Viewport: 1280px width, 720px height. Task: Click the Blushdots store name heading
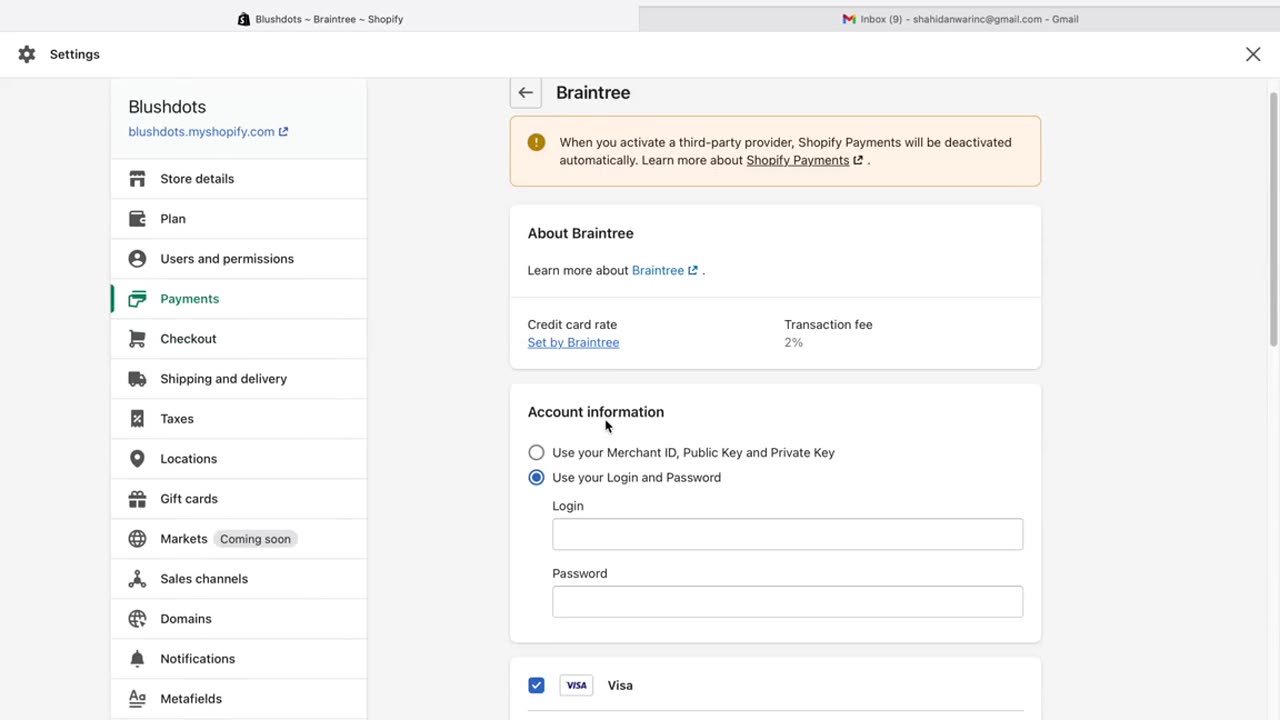click(x=167, y=107)
